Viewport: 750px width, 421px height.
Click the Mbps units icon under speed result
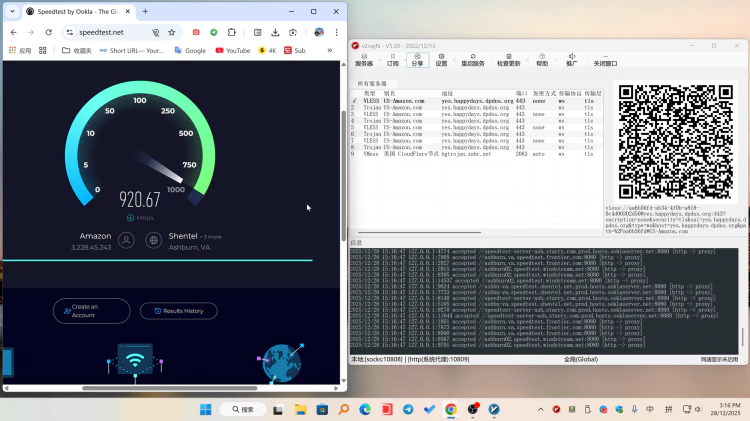click(130, 218)
